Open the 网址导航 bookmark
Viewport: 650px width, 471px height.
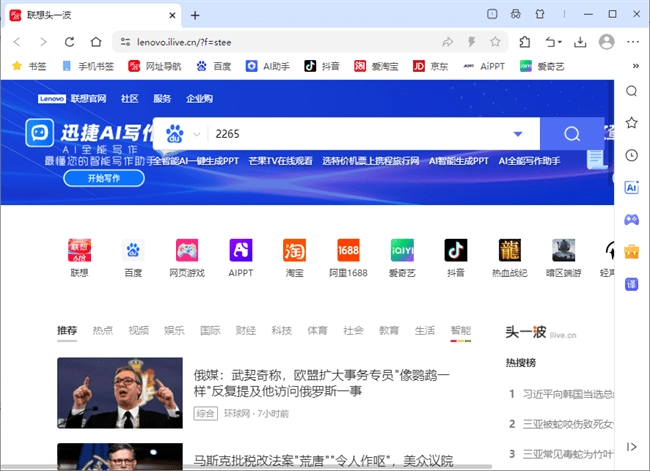(155, 66)
